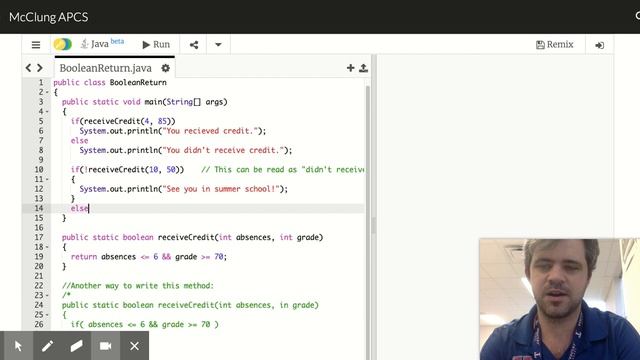Select the highlighter marker tool
Viewport: 640px width, 360px height.
[x=76, y=346]
